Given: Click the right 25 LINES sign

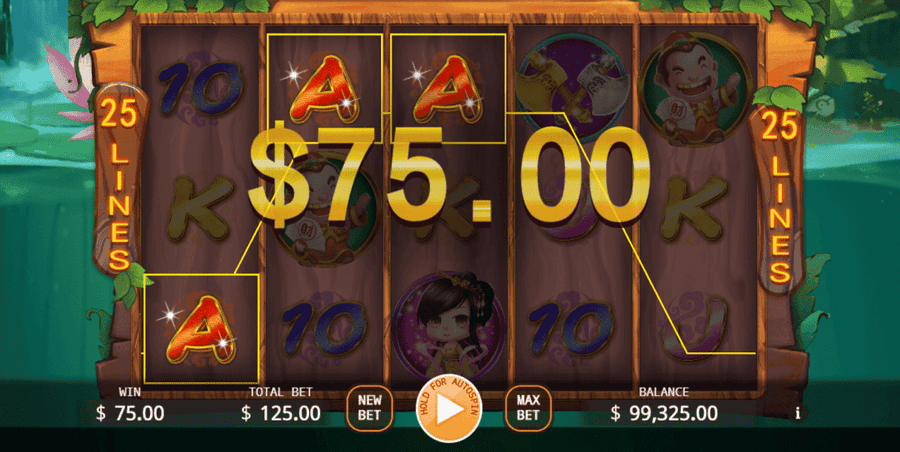Looking at the screenshot, I should pyautogui.click(x=779, y=195).
